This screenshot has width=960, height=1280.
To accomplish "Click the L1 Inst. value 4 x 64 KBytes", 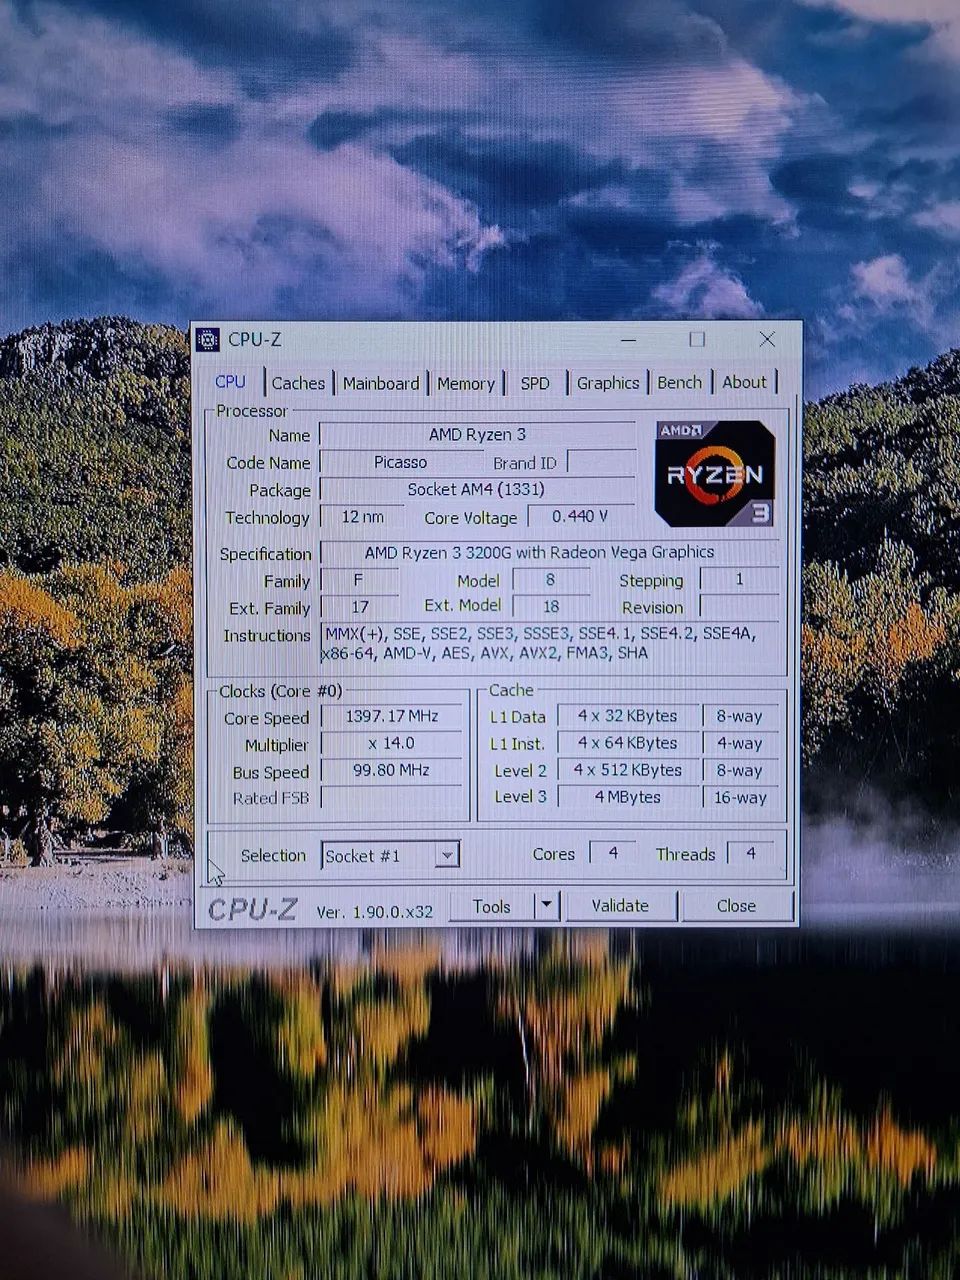I will (x=627, y=744).
